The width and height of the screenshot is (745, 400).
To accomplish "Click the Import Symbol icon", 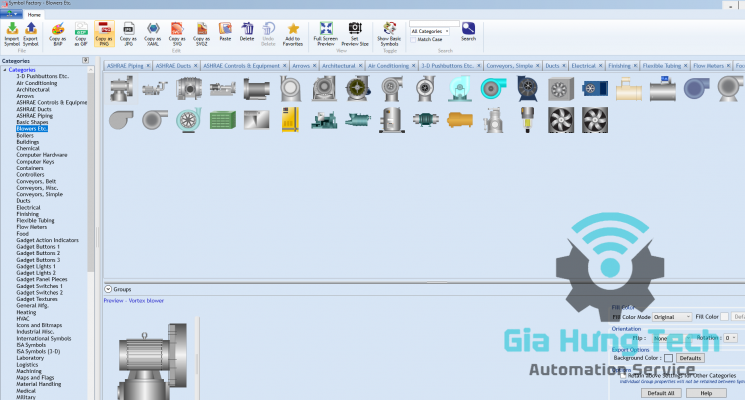I will [x=11, y=32].
